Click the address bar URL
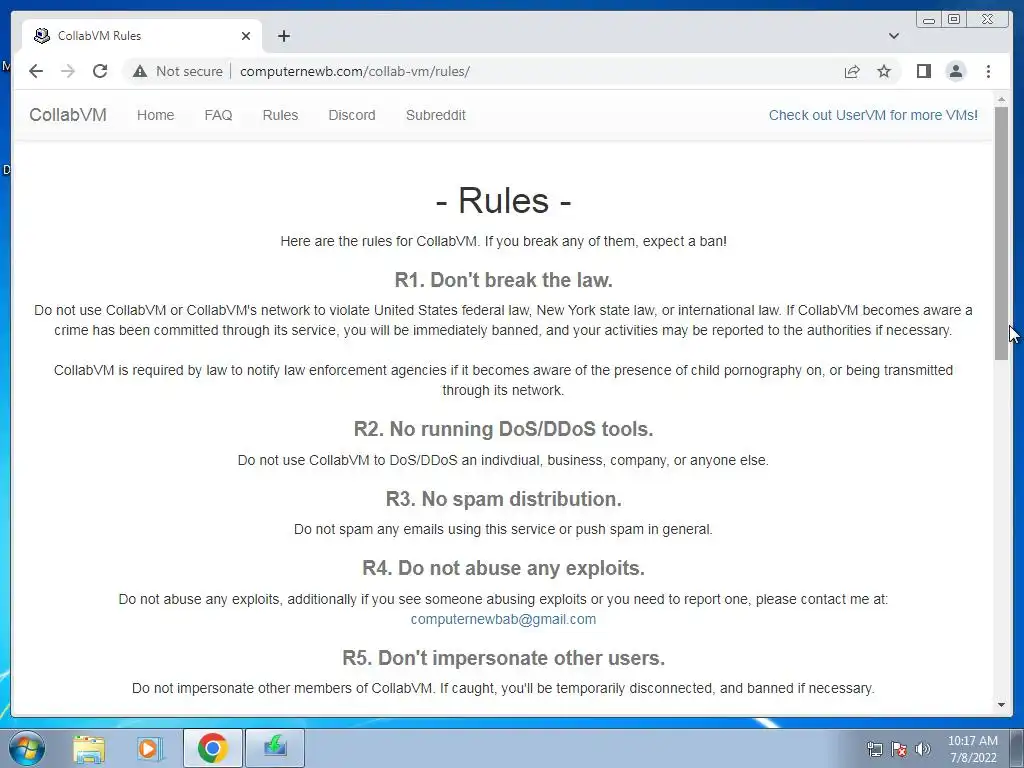This screenshot has width=1024, height=768. 355,71
